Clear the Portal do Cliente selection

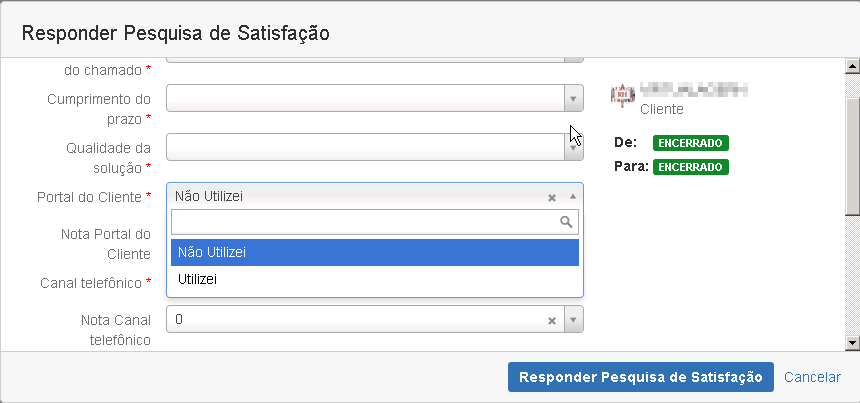click(x=551, y=197)
